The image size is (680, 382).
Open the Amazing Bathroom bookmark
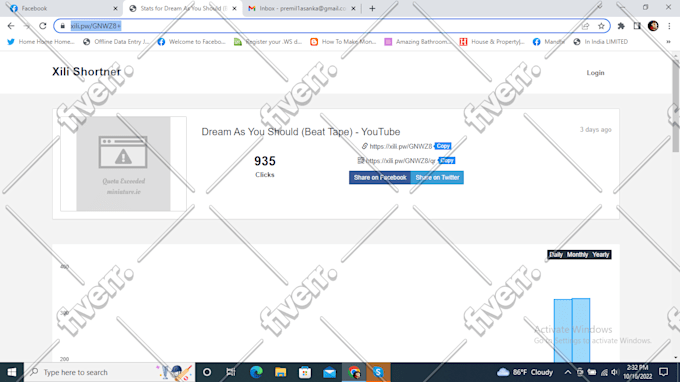click(418, 42)
